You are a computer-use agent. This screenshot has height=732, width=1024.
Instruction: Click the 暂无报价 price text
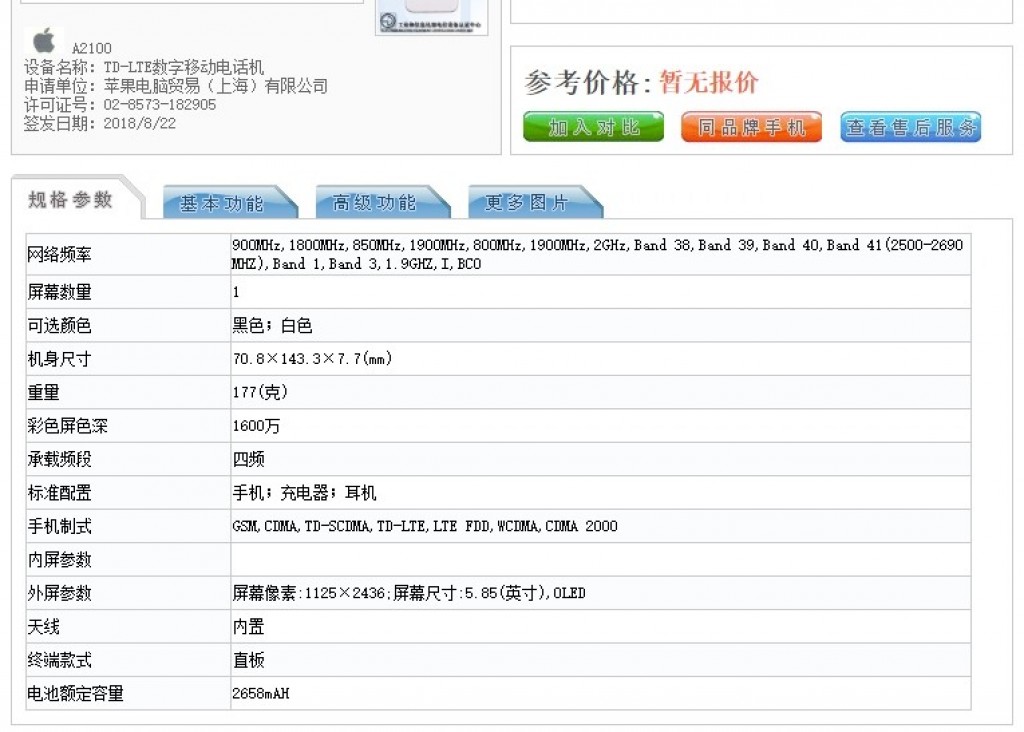pyautogui.click(x=708, y=83)
